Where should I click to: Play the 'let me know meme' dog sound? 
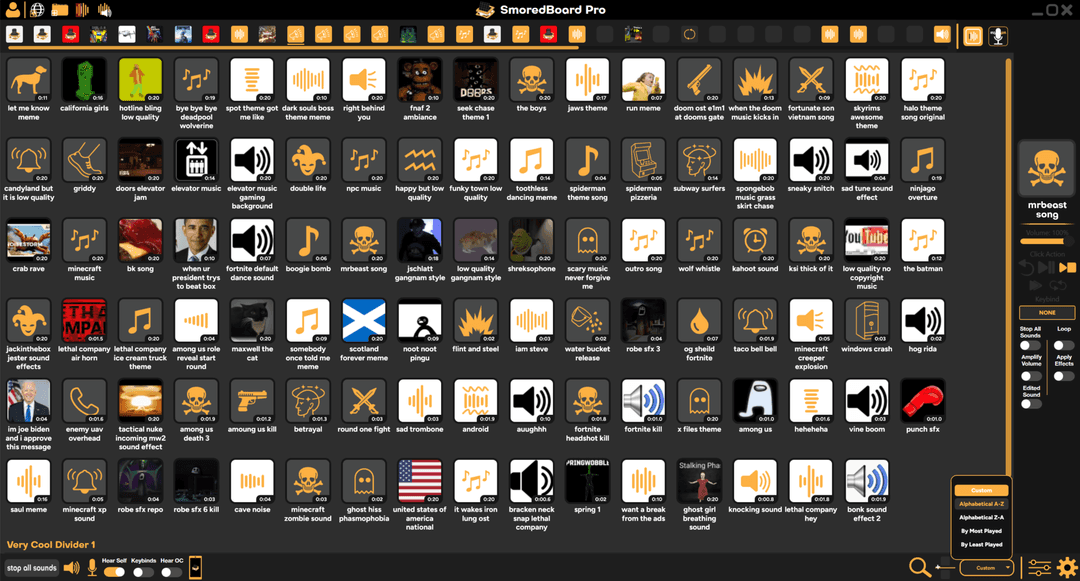[28, 80]
